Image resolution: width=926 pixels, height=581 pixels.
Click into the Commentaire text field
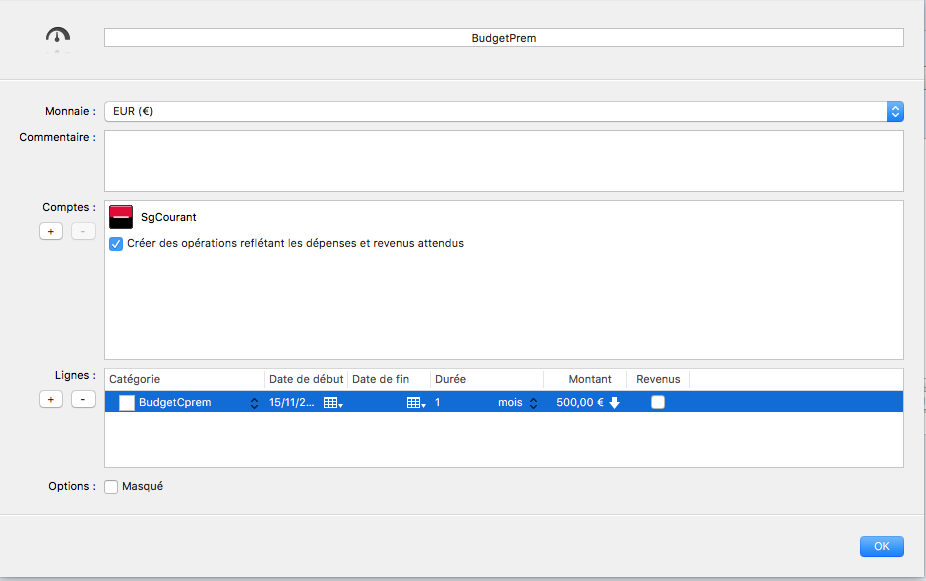coord(503,160)
